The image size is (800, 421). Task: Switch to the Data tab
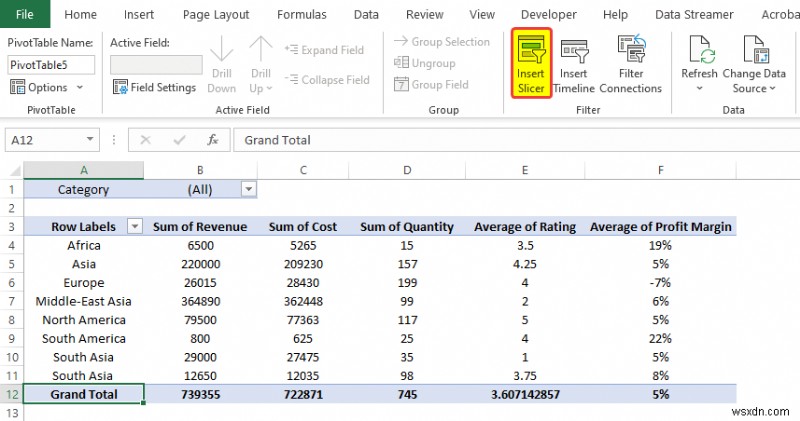tap(366, 14)
